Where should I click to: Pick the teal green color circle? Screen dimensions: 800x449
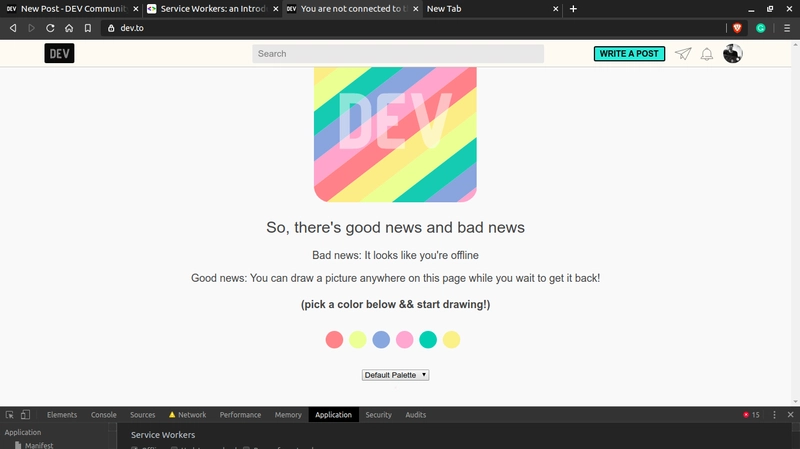pyautogui.click(x=428, y=339)
